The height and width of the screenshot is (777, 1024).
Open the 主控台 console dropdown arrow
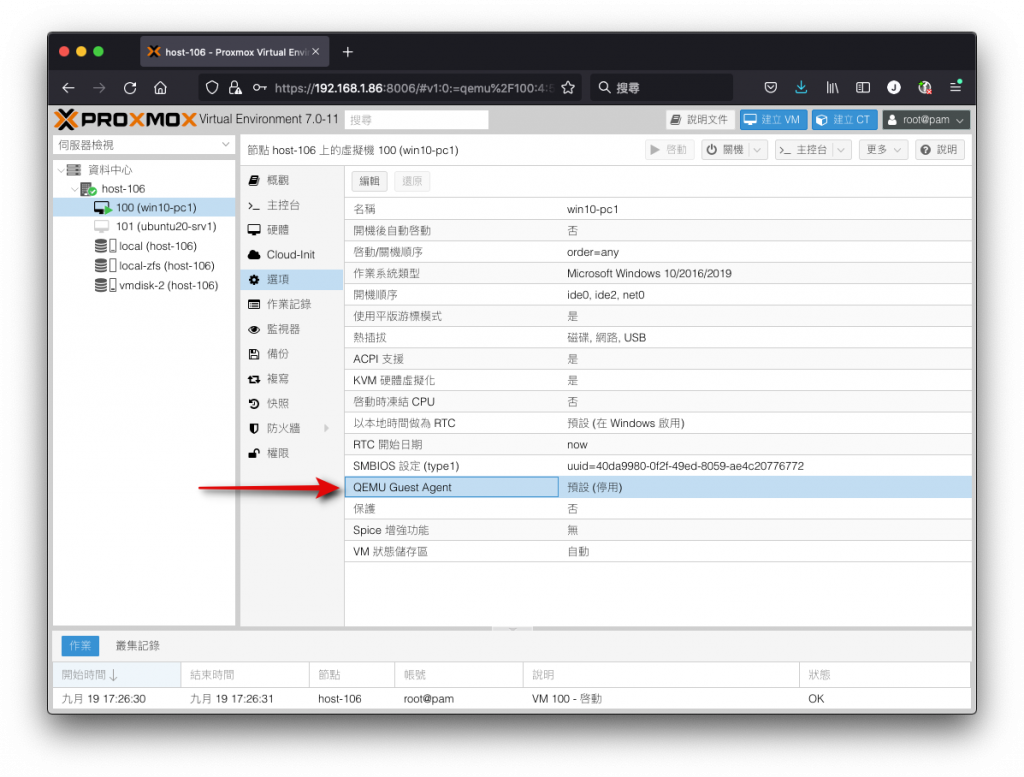[x=842, y=150]
